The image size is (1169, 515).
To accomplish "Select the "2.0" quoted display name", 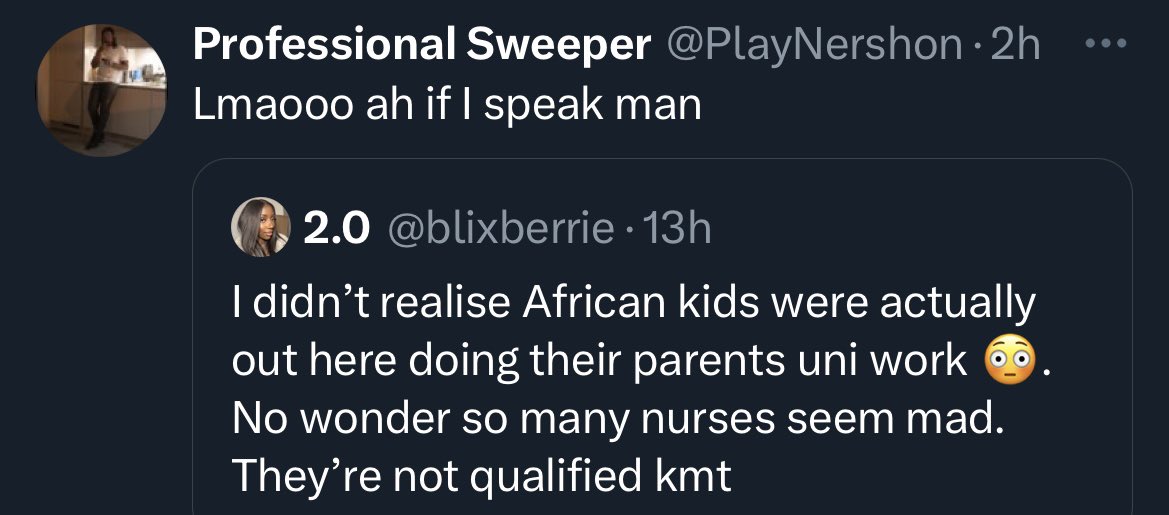I will click(336, 230).
